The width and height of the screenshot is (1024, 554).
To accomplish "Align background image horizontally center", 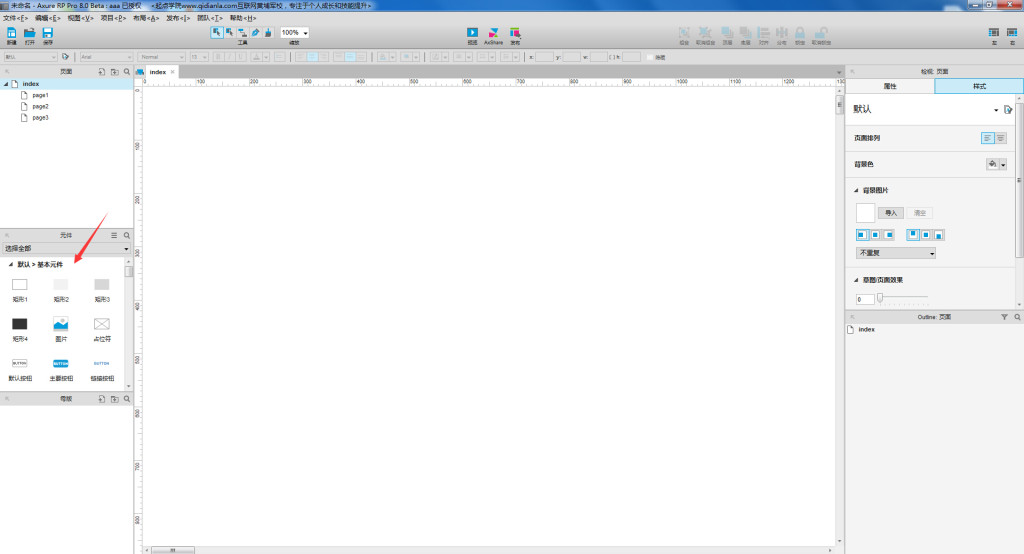I will pyautogui.click(x=875, y=235).
